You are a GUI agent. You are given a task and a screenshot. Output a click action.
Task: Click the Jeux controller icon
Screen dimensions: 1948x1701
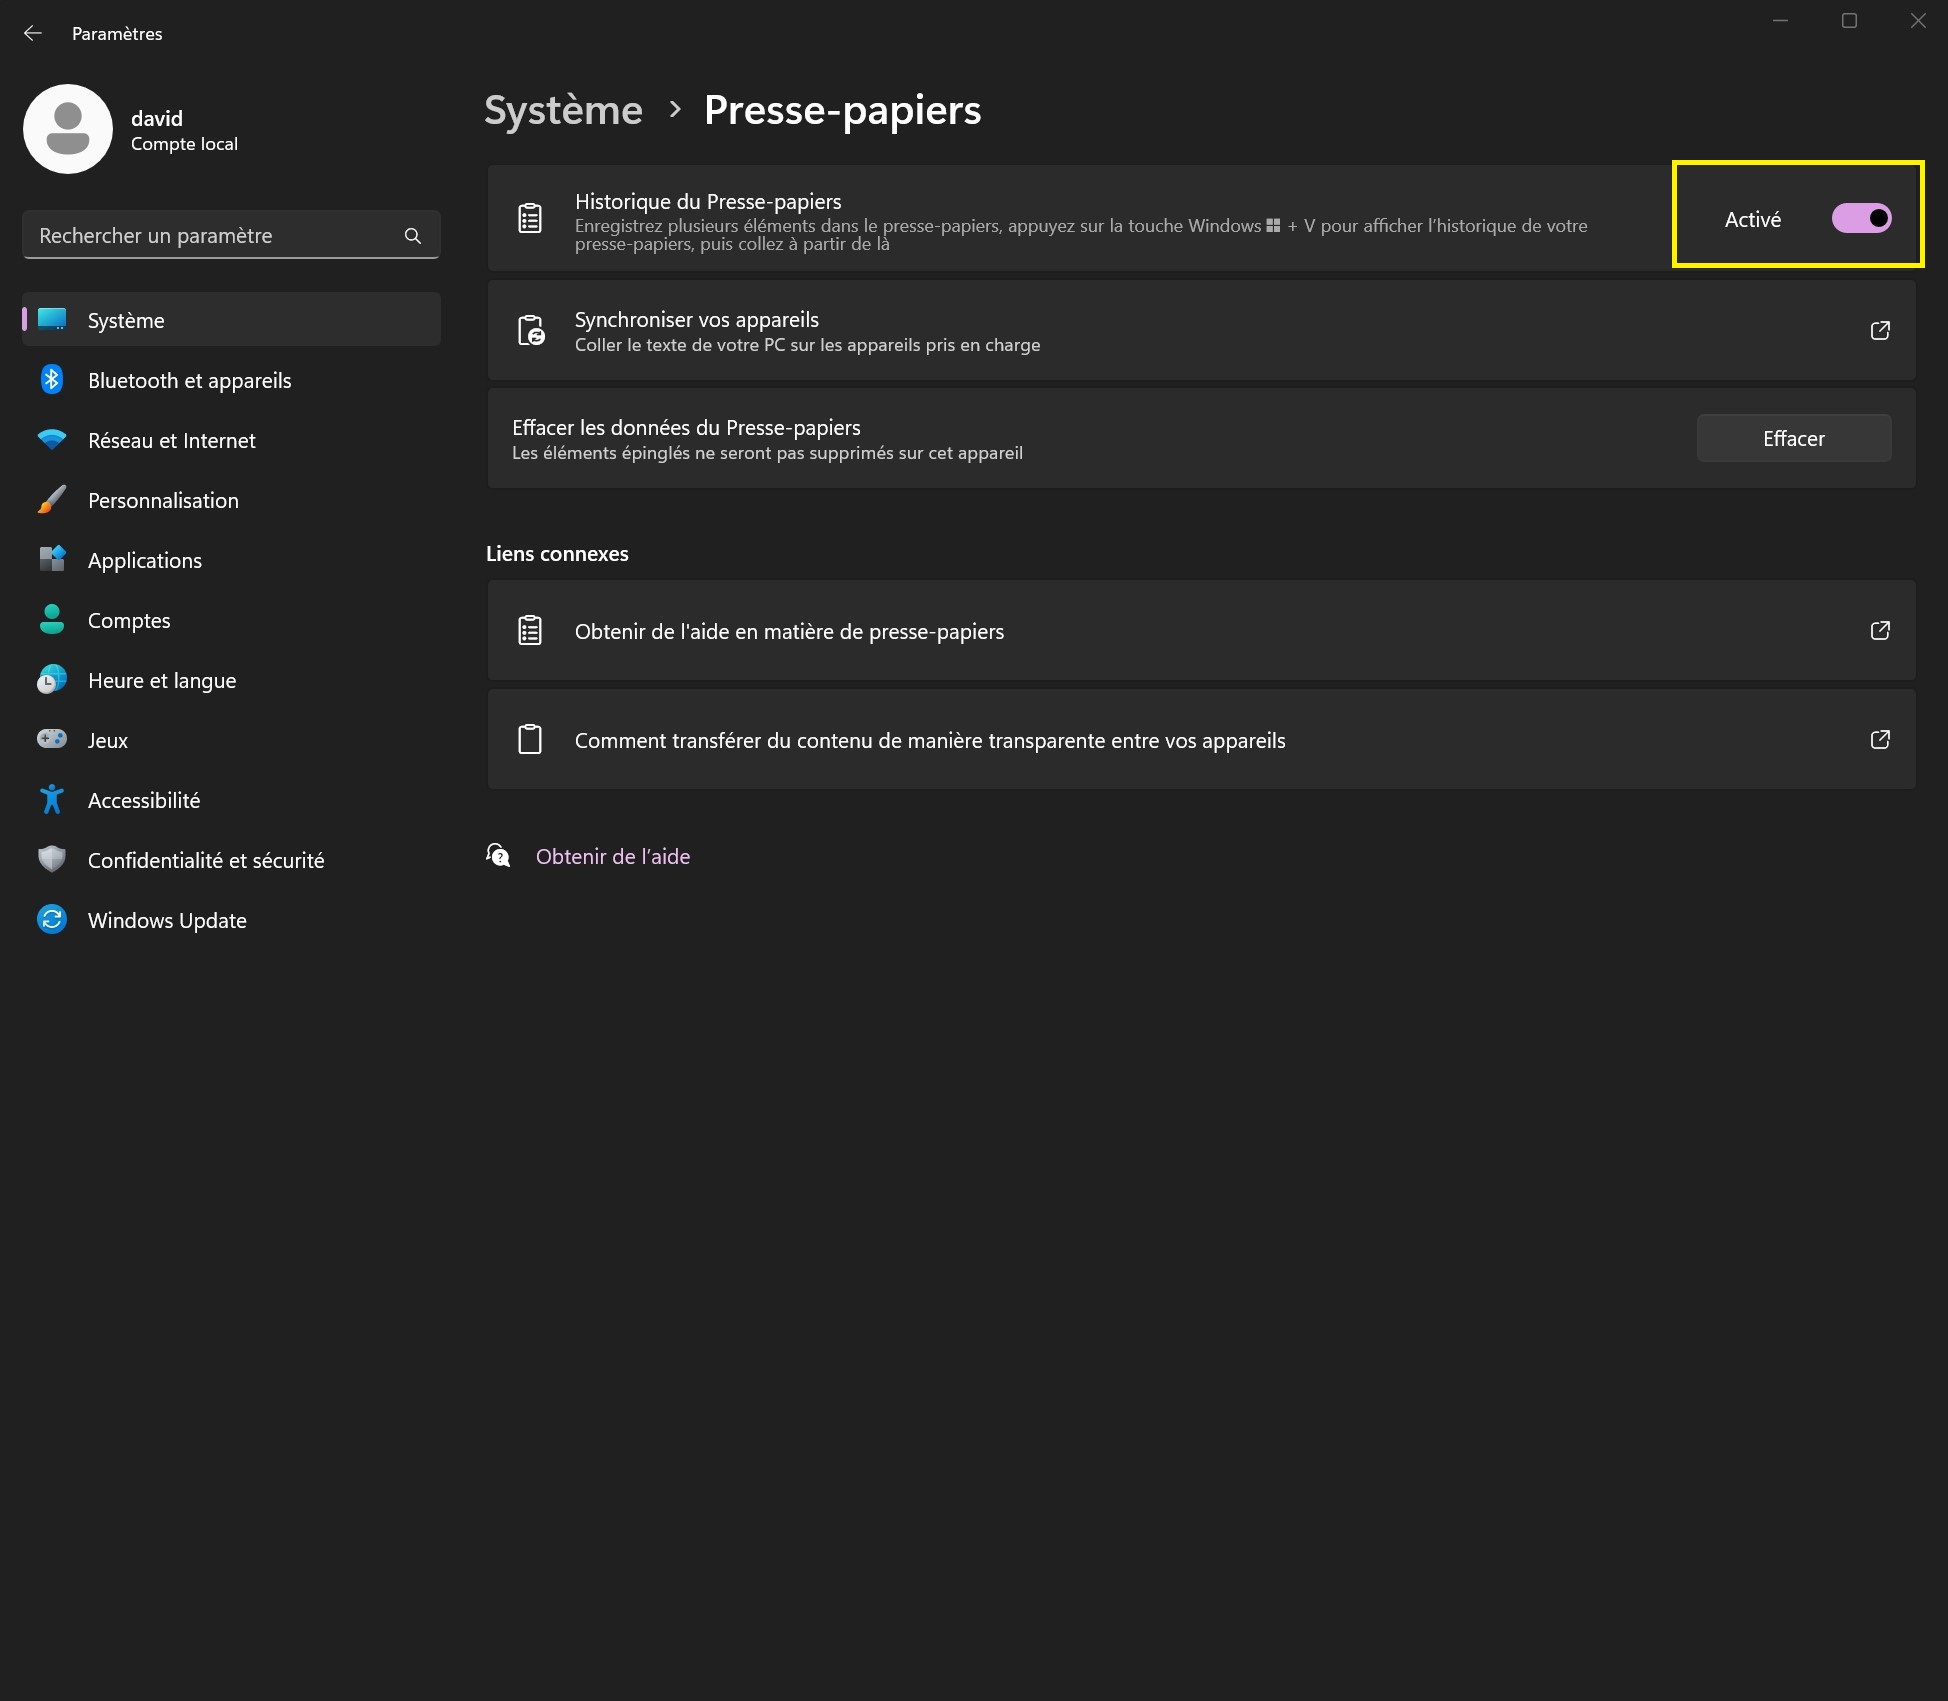pos(52,739)
